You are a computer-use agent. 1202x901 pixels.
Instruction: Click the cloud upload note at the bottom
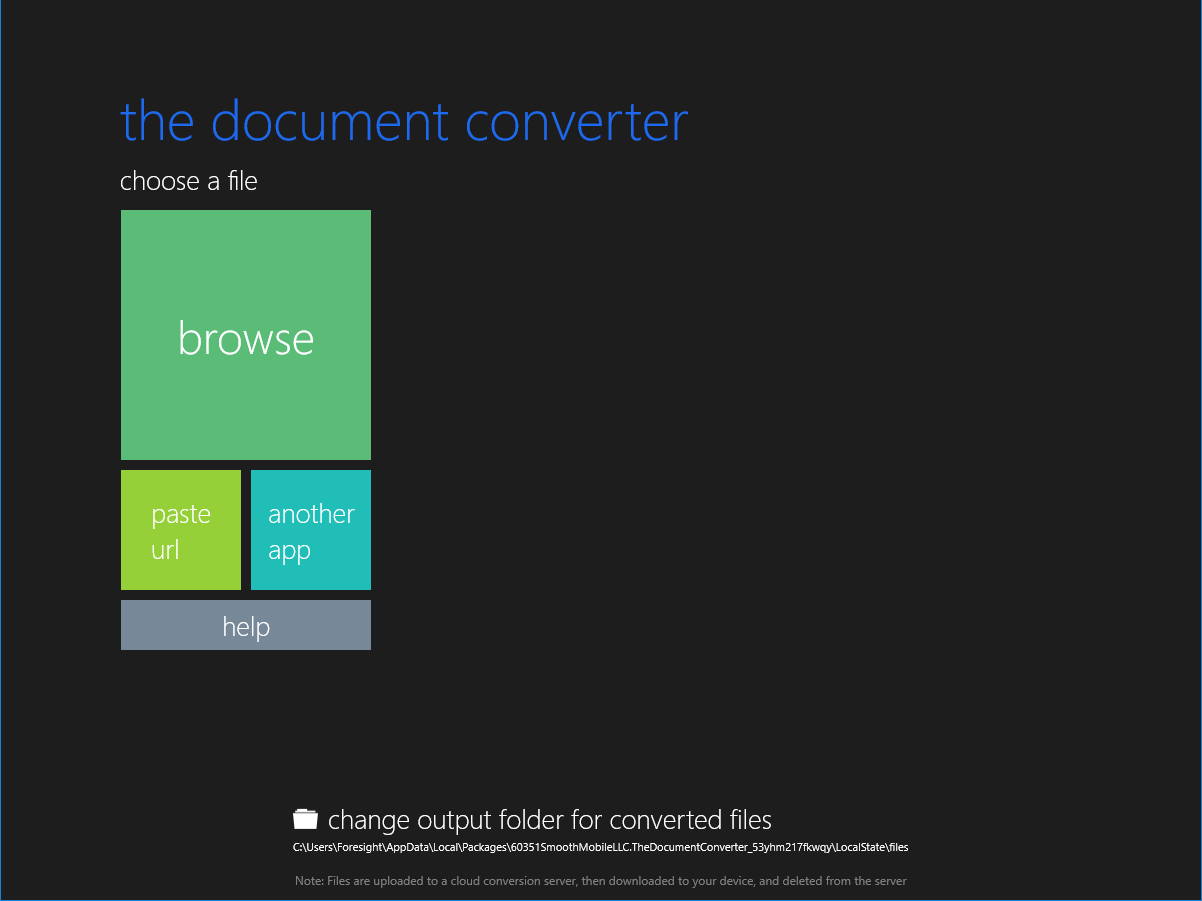[x=601, y=880]
